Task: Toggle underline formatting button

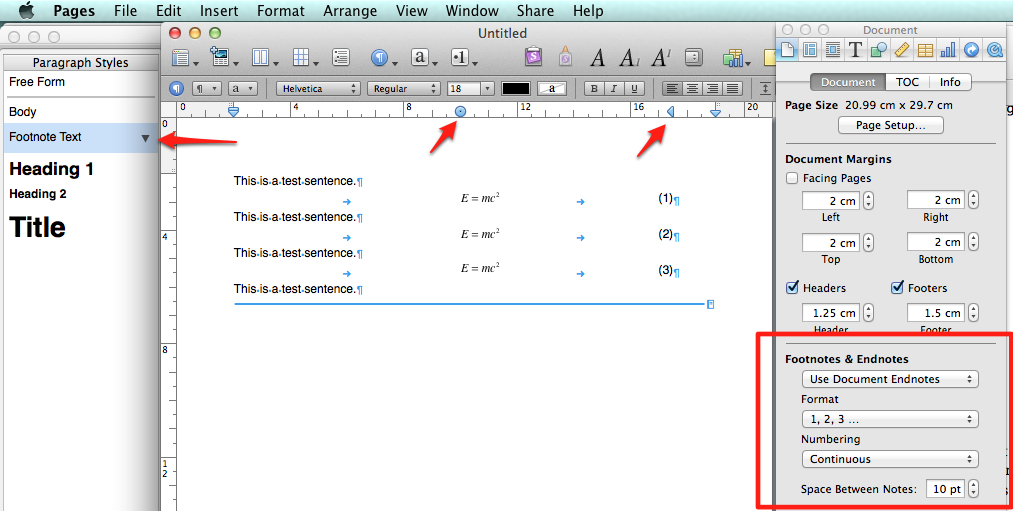Action: (634, 89)
